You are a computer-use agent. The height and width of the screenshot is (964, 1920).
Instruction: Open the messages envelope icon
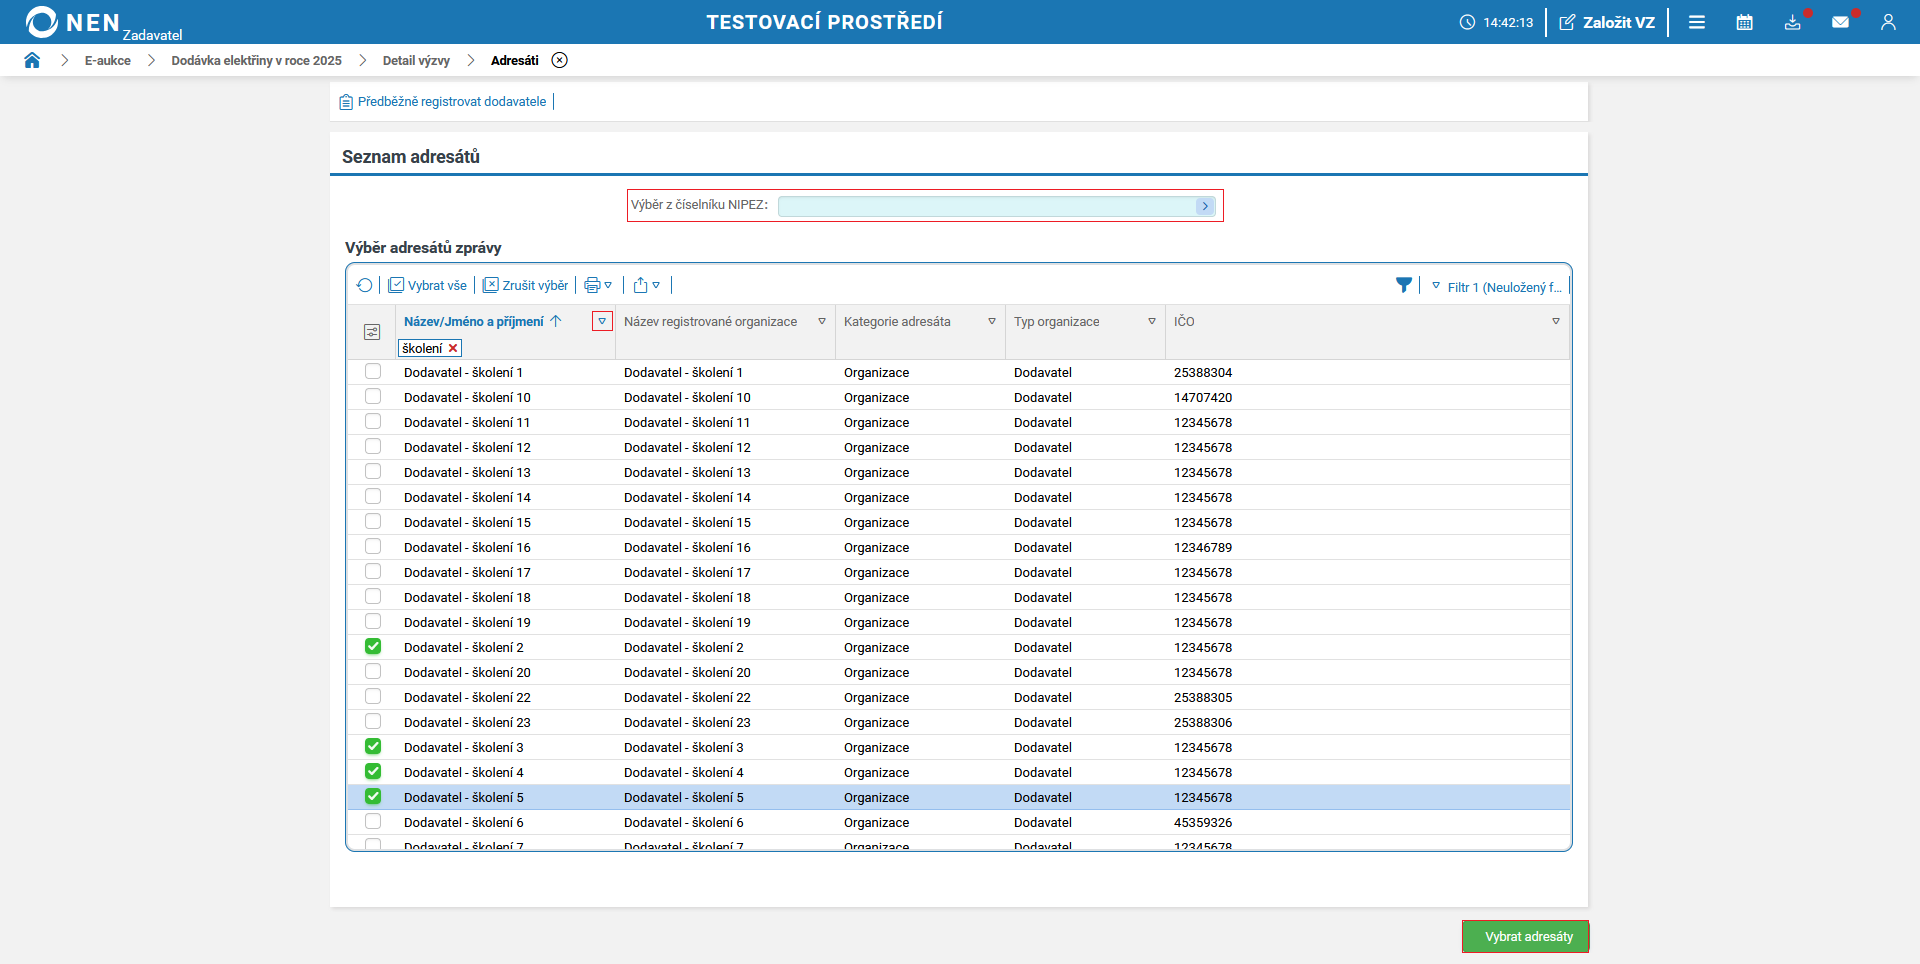1840,22
